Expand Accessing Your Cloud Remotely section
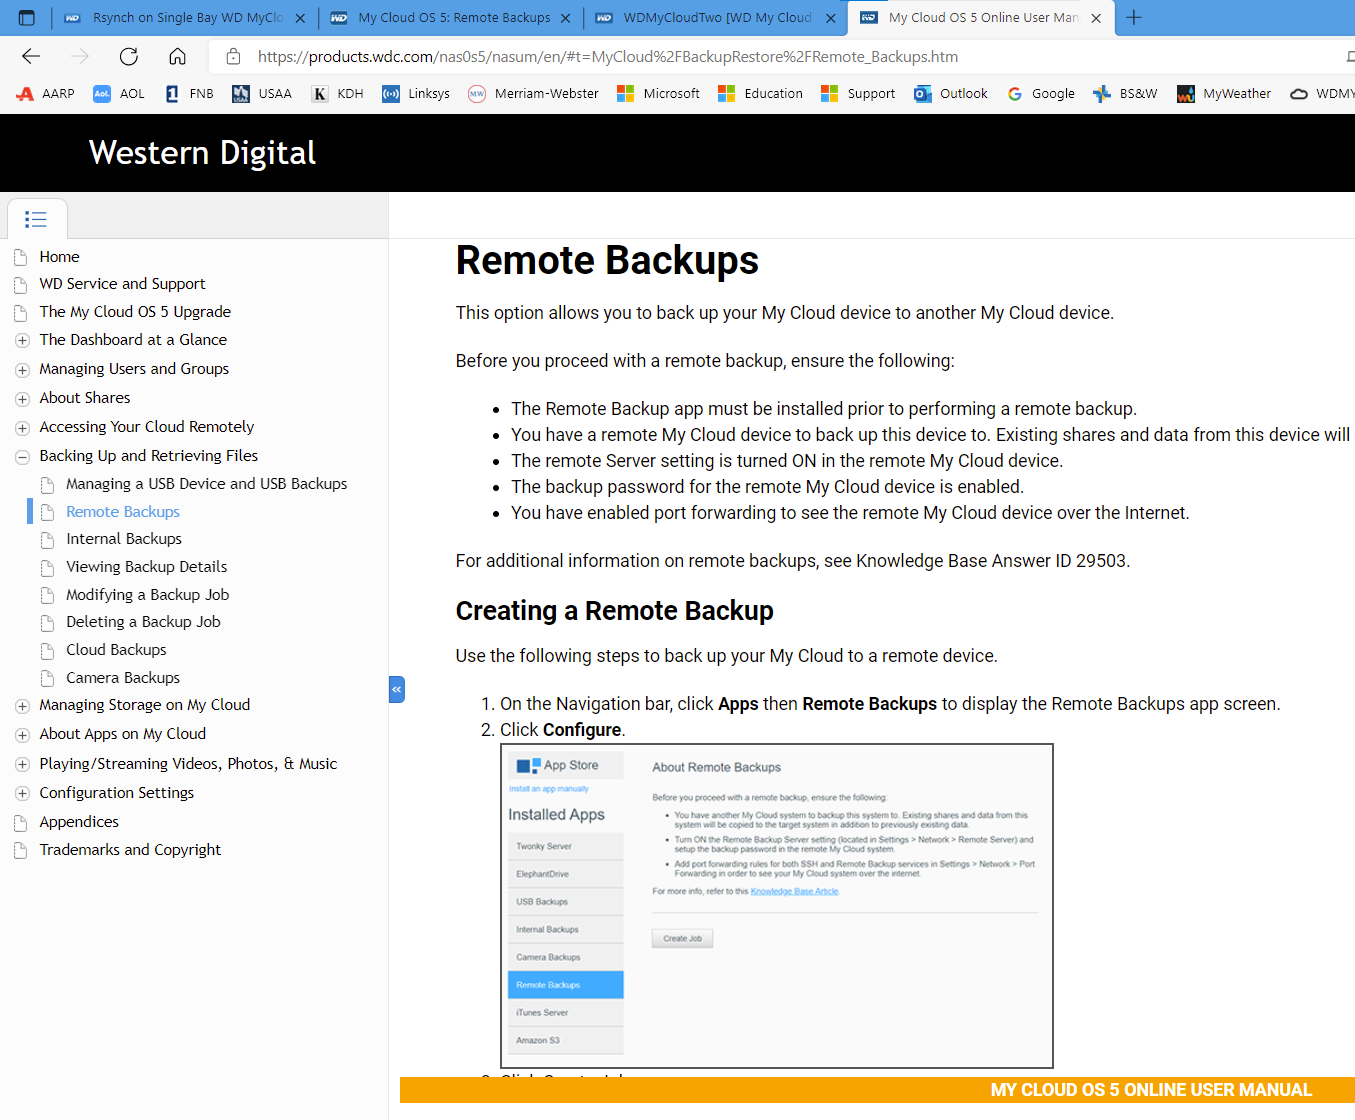This screenshot has width=1355, height=1120. pos(22,428)
